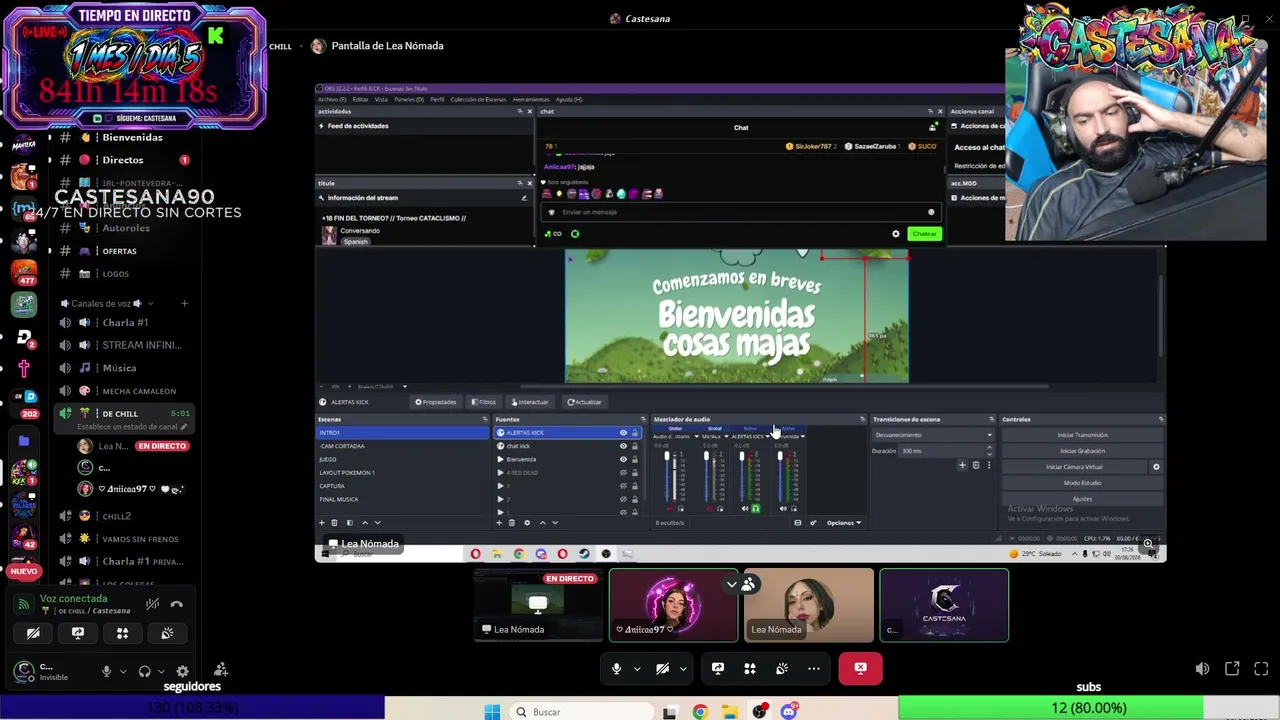Open Colección de Escenas menu in OBS

pyautogui.click(x=478, y=100)
